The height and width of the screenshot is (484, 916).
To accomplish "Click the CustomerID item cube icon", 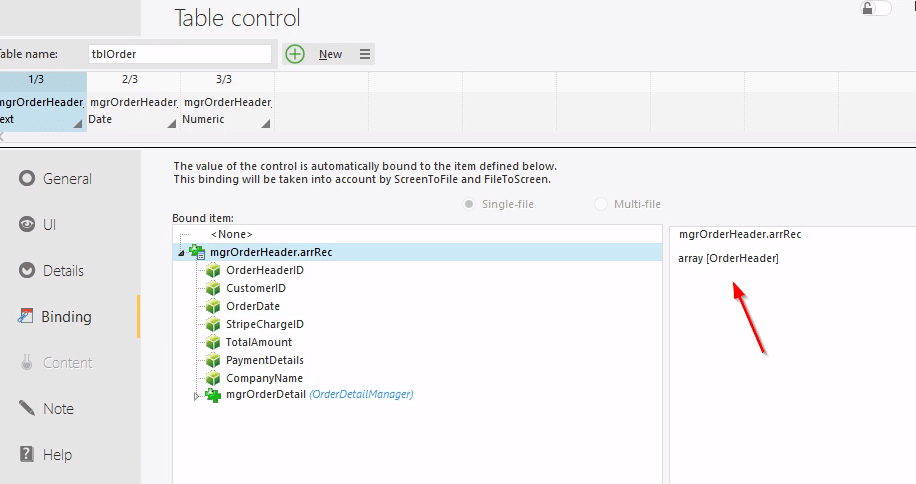I will (x=212, y=289).
